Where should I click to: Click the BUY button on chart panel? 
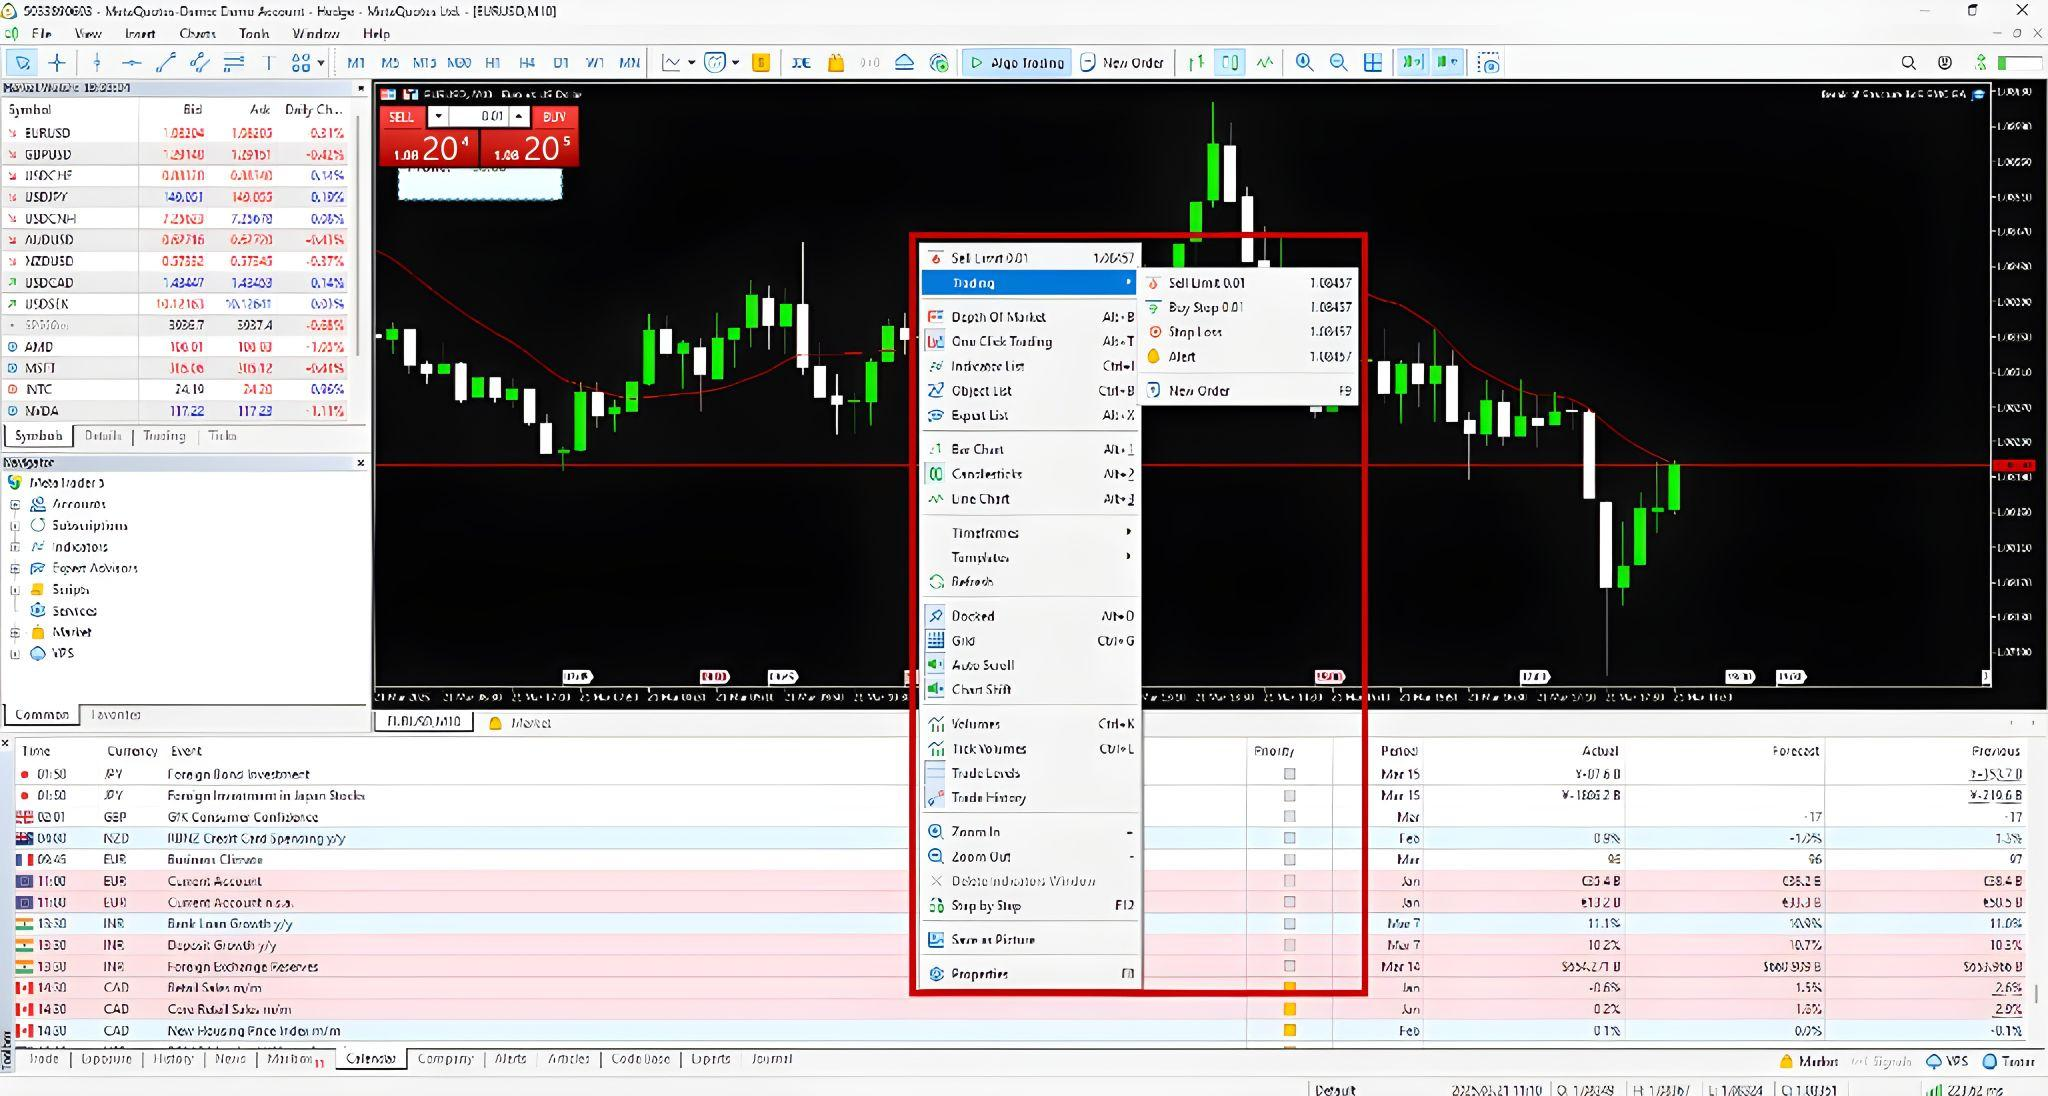coord(554,117)
